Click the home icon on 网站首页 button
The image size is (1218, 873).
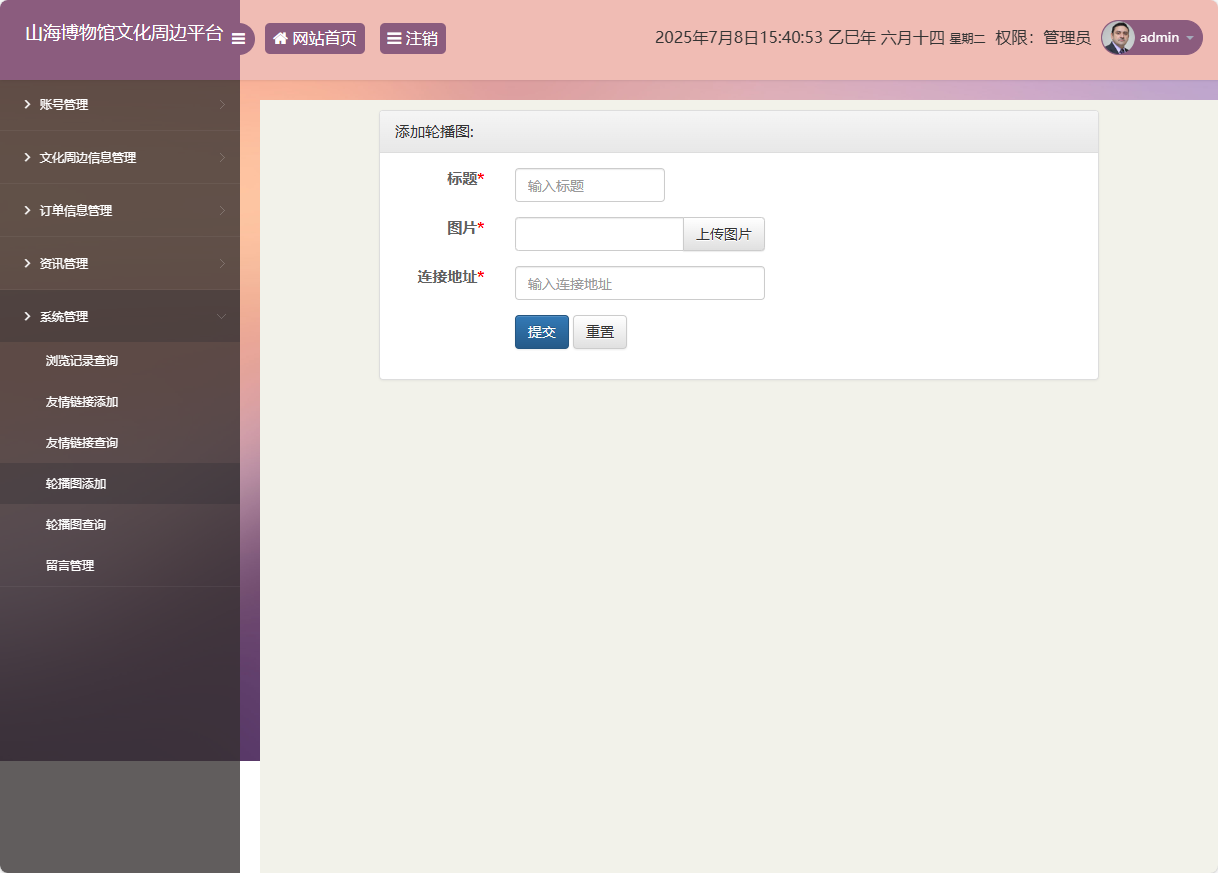[280, 38]
